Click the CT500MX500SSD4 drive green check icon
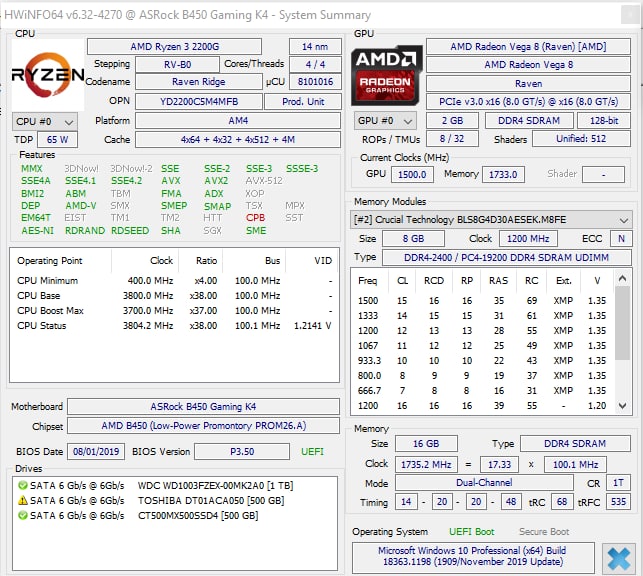 tap(23, 515)
